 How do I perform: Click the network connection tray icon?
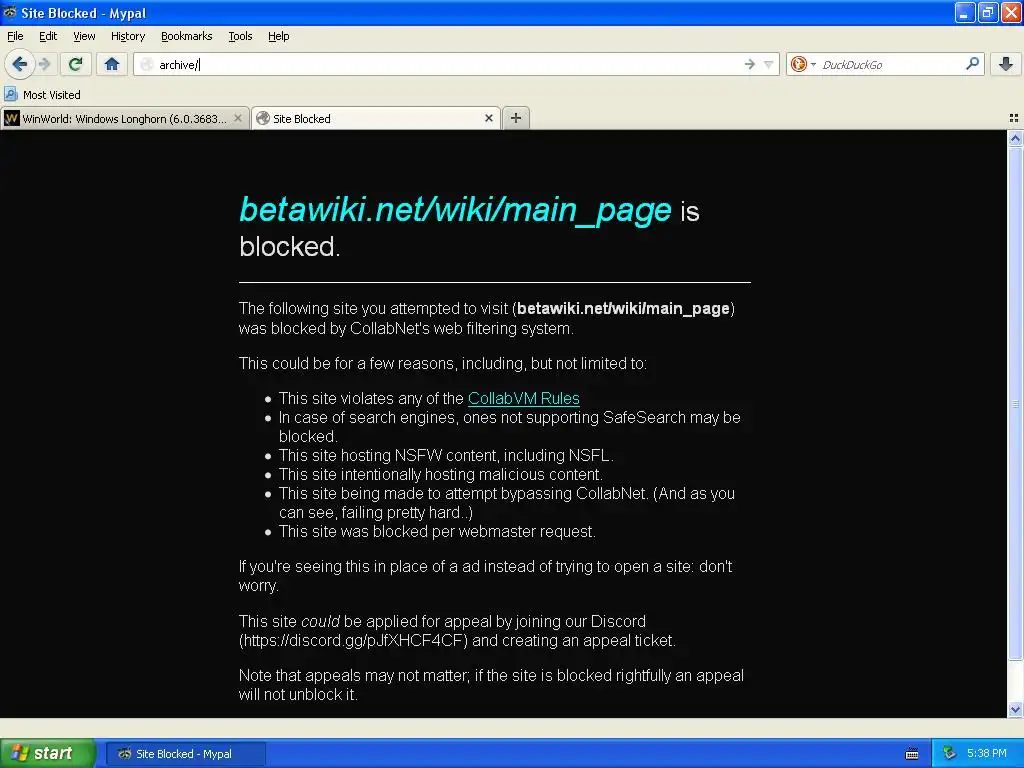(949, 754)
